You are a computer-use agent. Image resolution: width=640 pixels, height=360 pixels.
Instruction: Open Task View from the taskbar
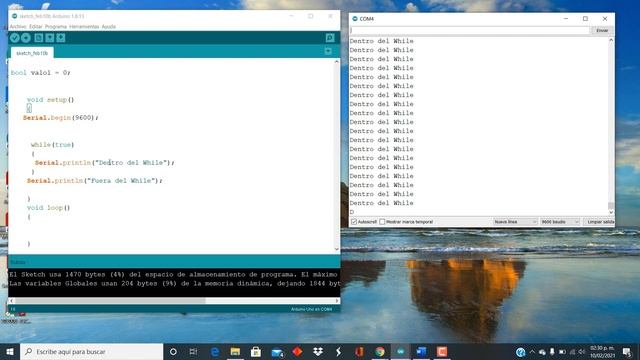pos(193,351)
